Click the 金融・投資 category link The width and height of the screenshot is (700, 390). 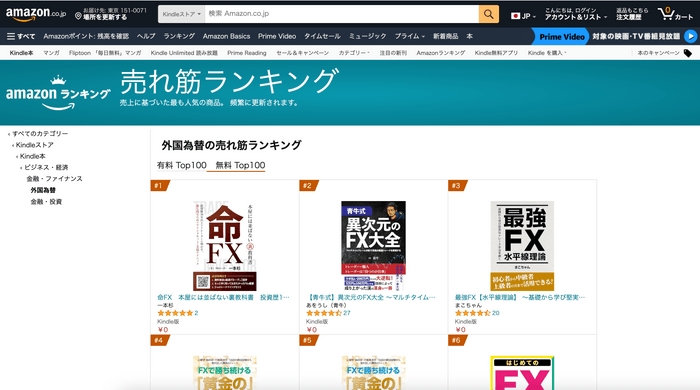[x=46, y=202]
